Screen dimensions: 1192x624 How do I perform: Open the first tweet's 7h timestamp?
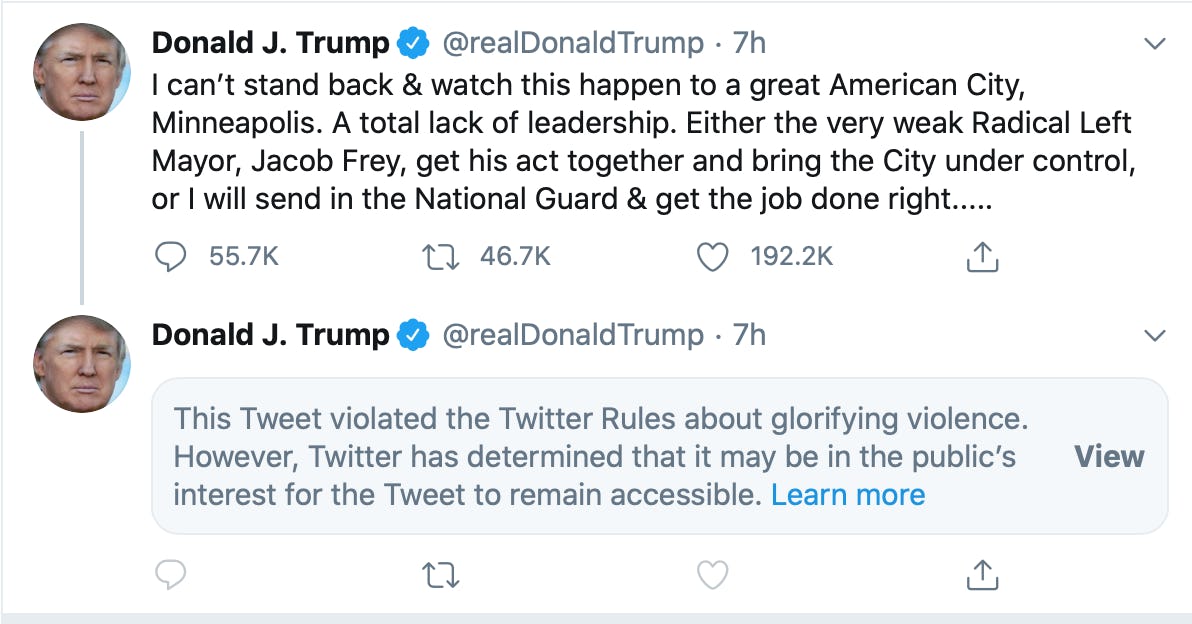(x=749, y=44)
